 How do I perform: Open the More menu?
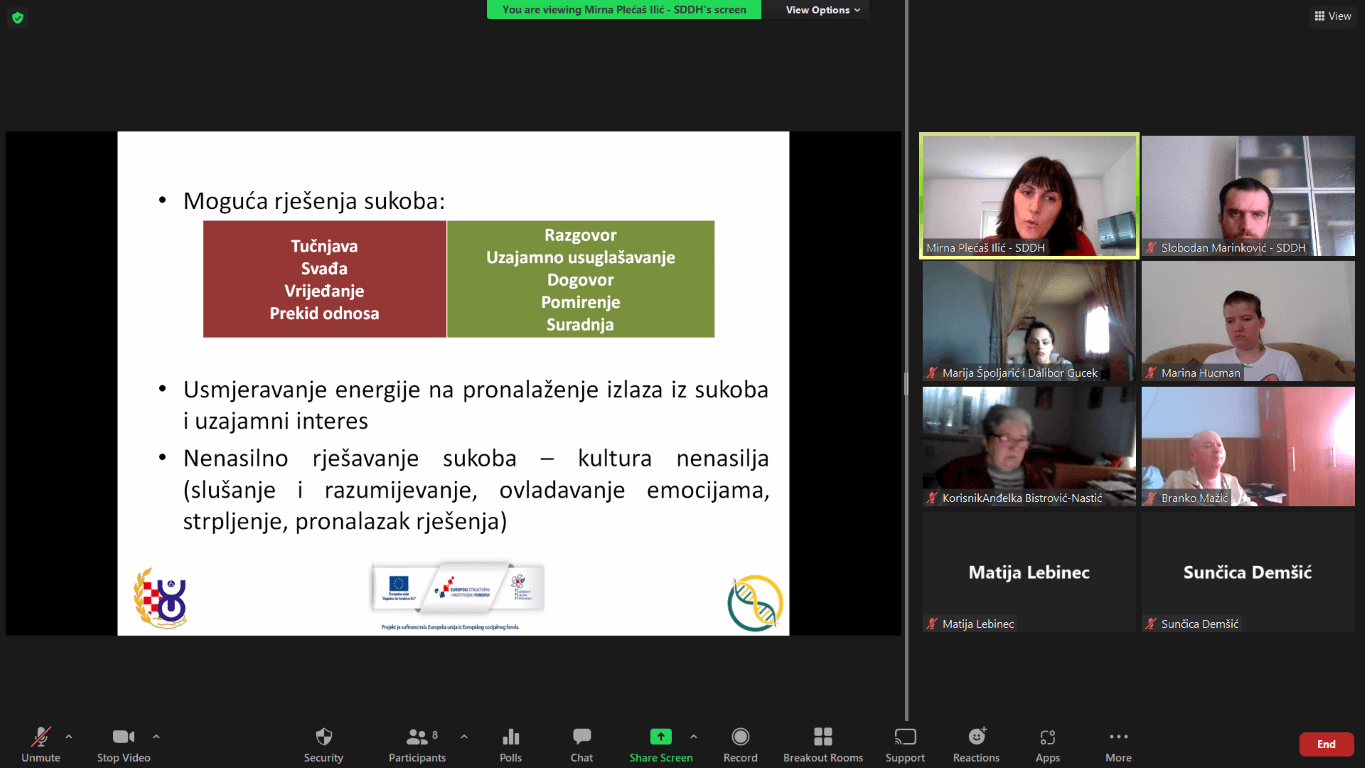click(1118, 744)
